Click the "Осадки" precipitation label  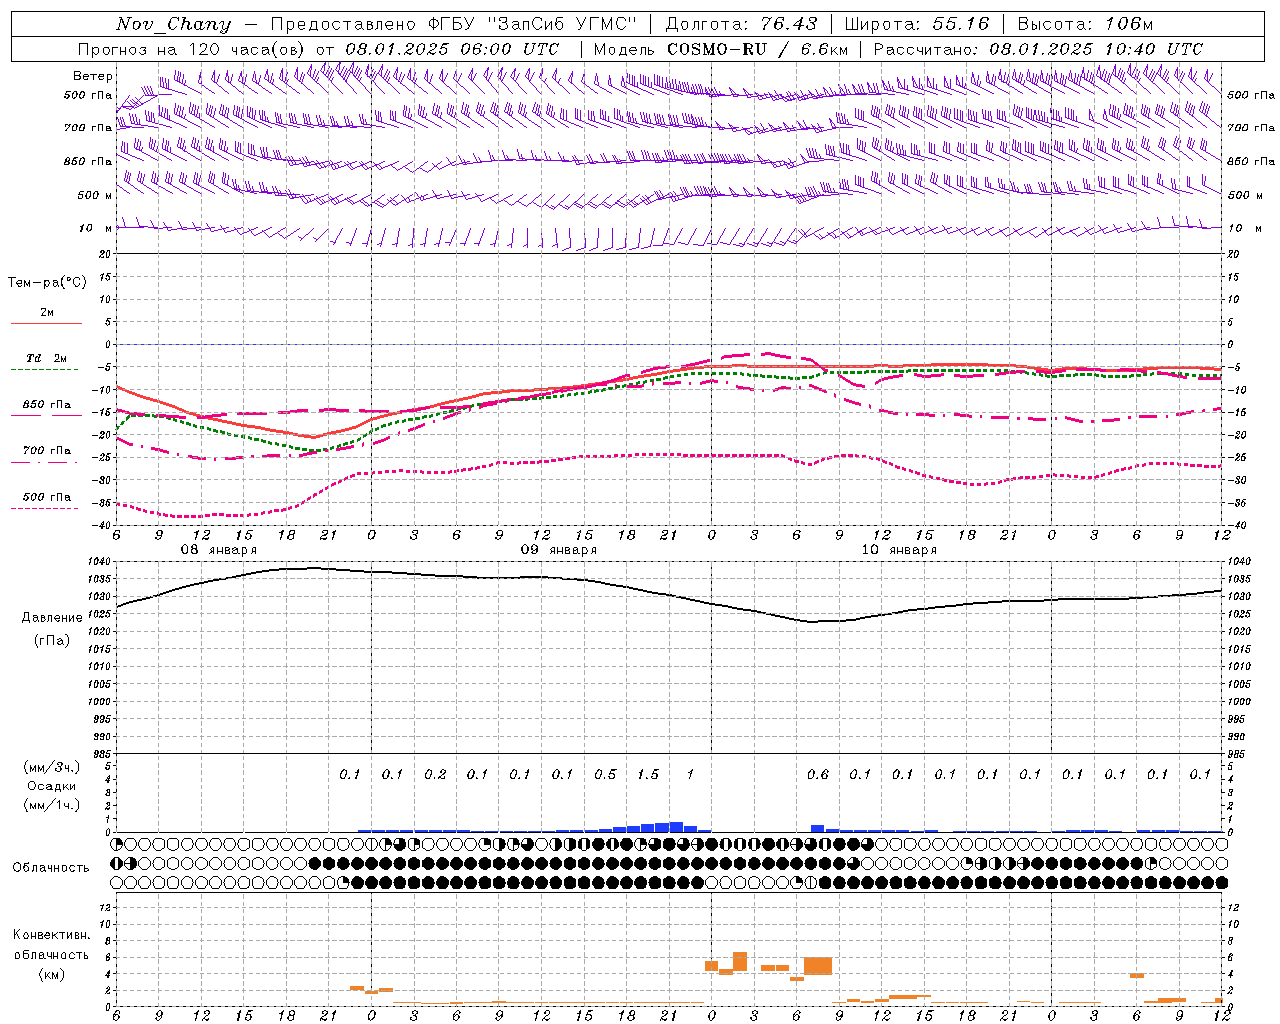pyautogui.click(x=52, y=786)
